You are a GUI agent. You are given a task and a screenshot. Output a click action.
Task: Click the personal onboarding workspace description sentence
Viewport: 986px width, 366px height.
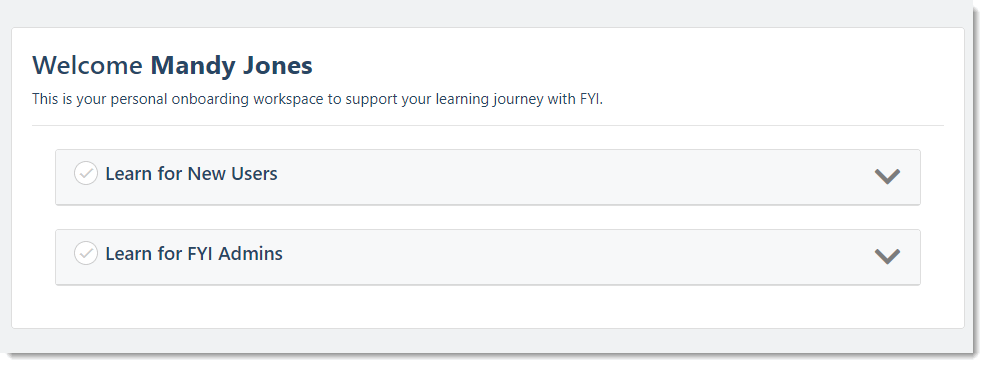pos(318,99)
